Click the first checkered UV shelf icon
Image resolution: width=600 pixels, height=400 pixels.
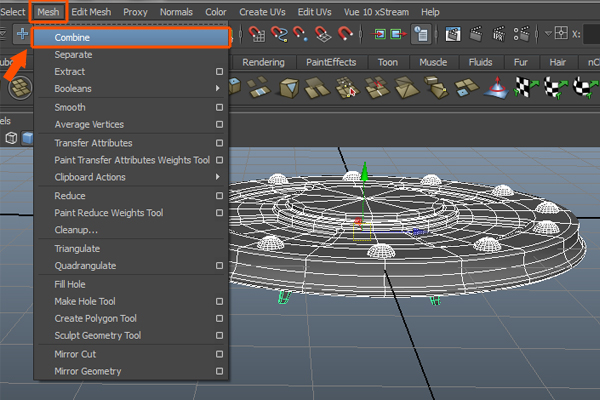(526, 89)
